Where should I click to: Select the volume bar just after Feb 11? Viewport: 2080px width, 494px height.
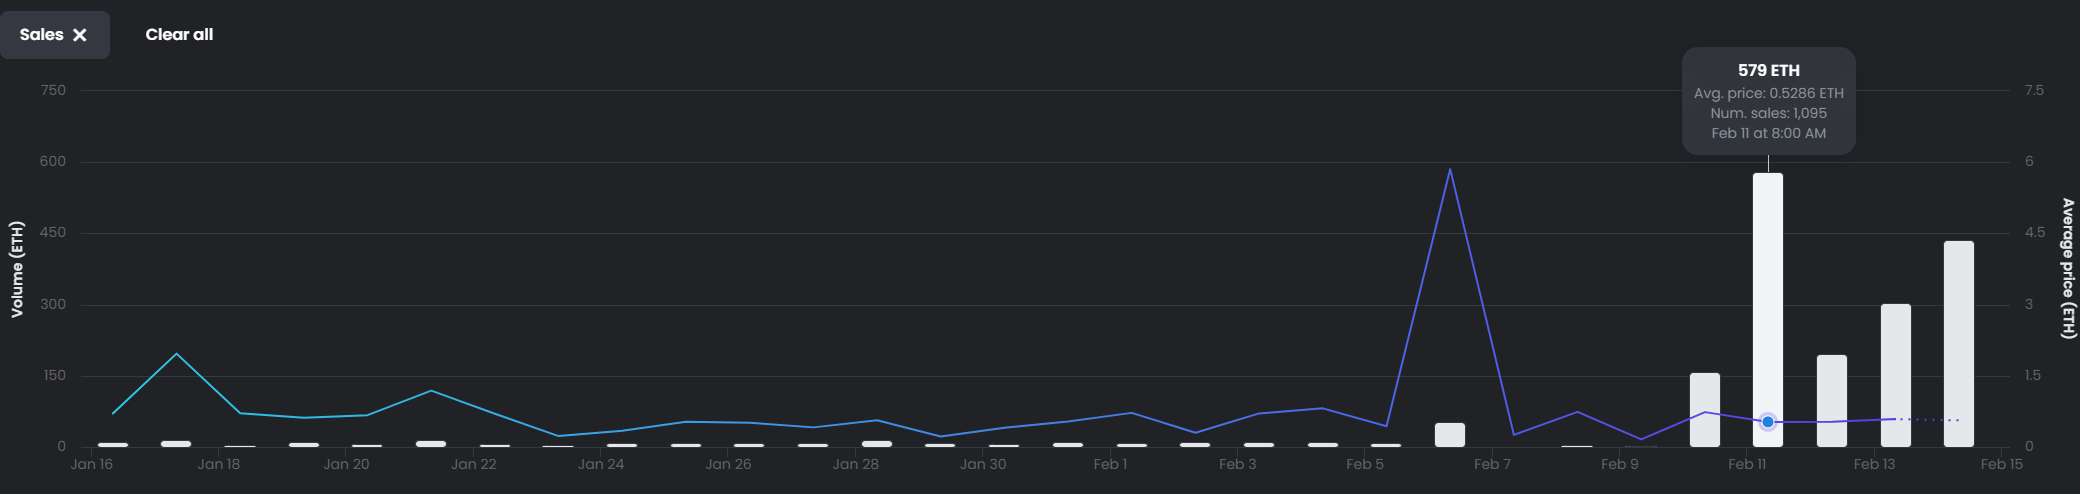click(x=1832, y=401)
